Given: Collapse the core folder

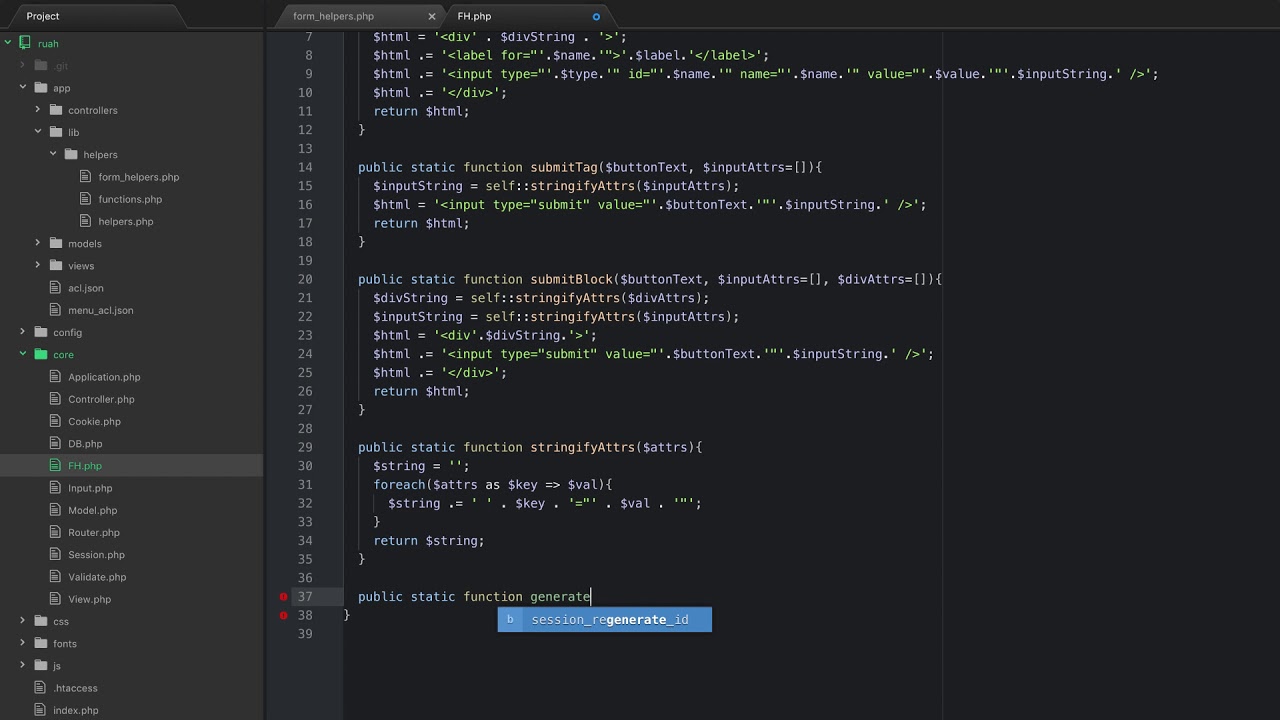Looking at the screenshot, I should click(x=23, y=354).
